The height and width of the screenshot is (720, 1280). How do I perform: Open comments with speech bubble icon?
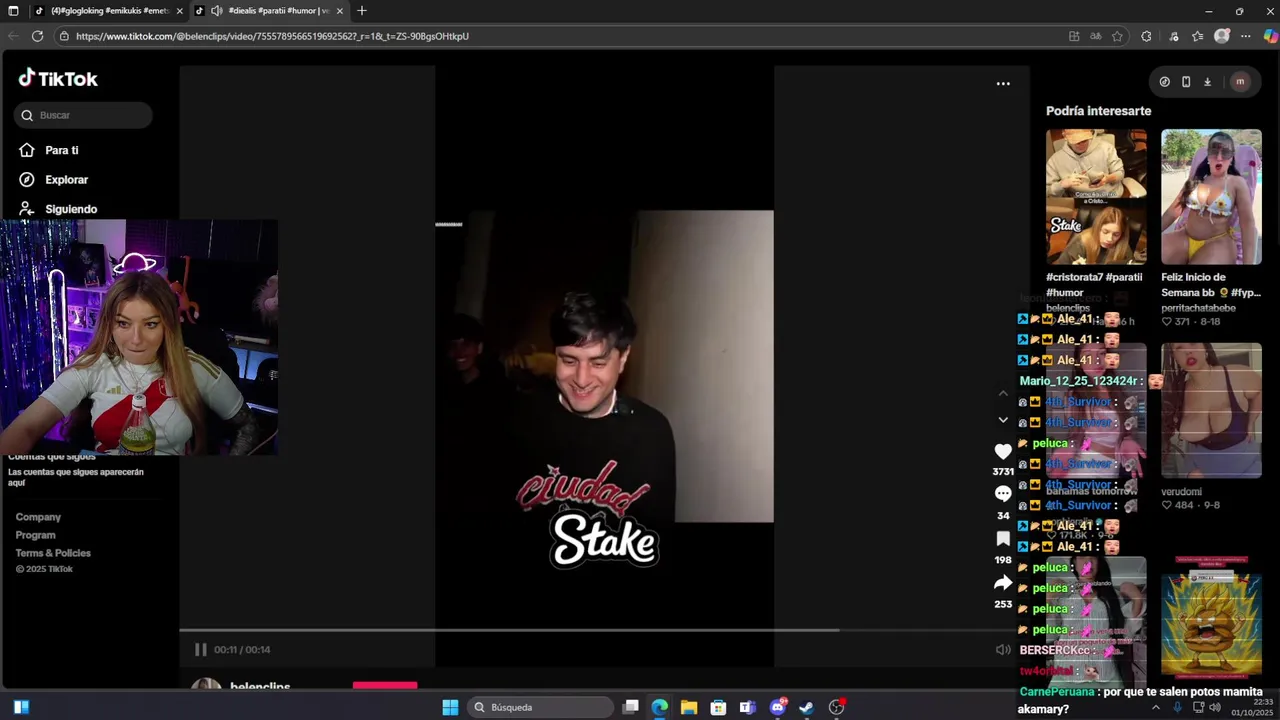click(1003, 494)
